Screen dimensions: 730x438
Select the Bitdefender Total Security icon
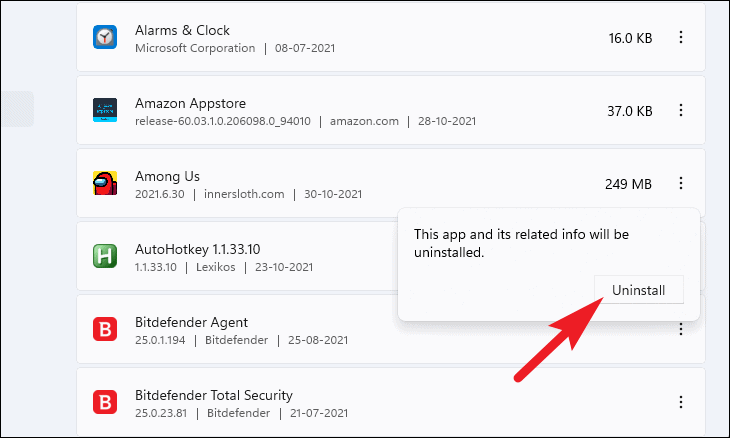pos(105,402)
